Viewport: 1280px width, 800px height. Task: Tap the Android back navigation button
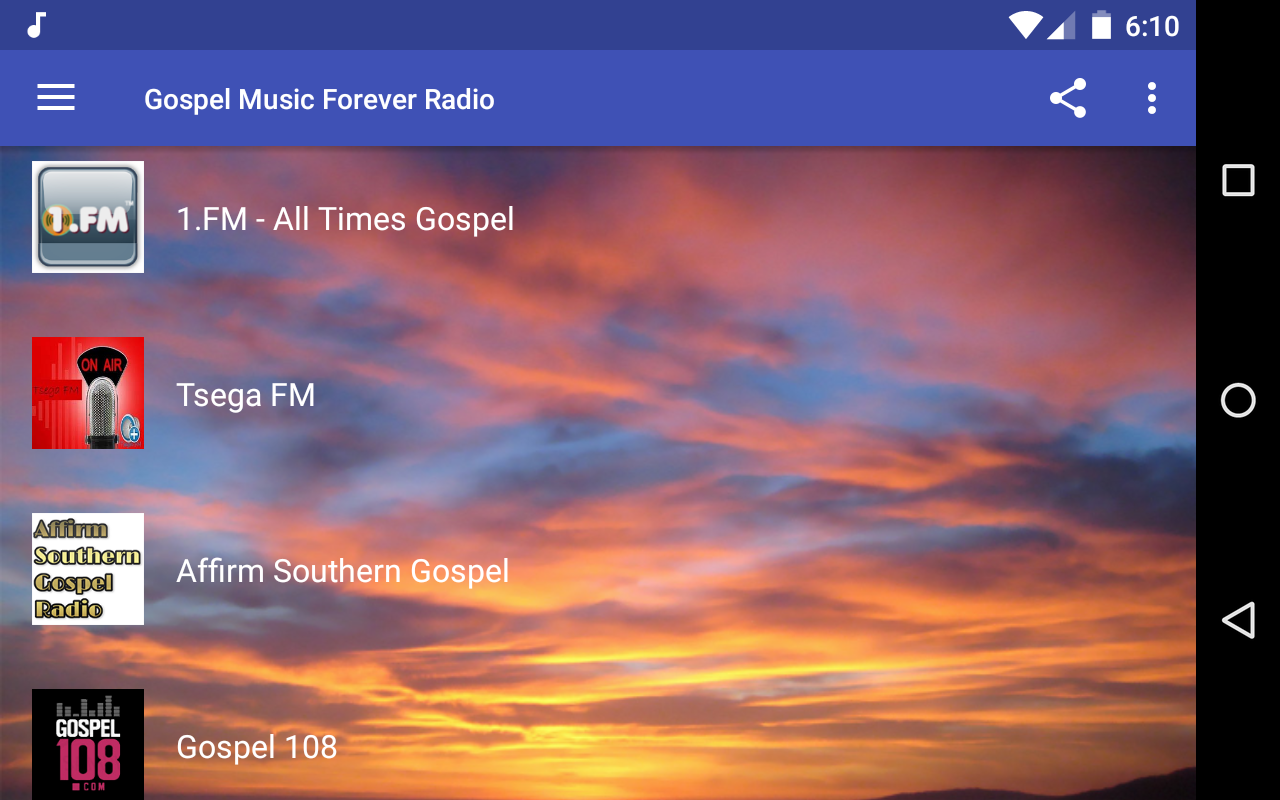coord(1238,620)
